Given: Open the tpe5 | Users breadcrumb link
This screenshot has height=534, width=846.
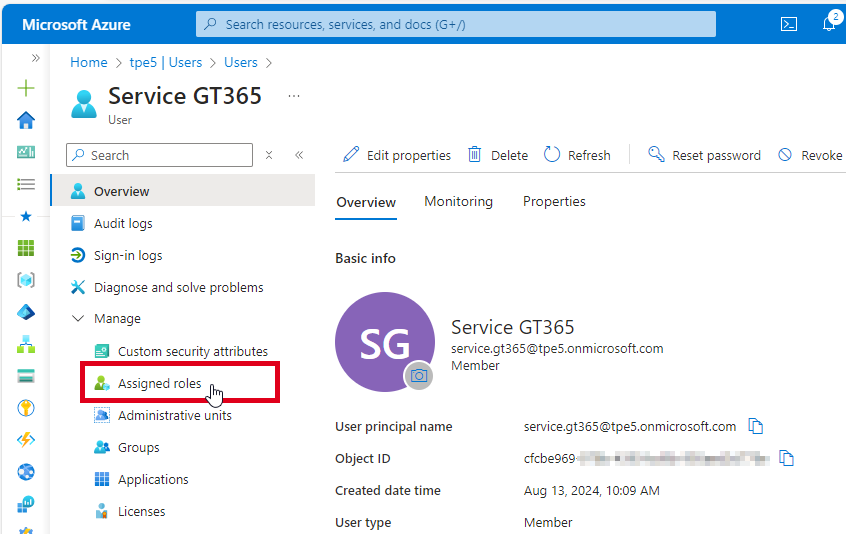Looking at the screenshot, I should pos(165,62).
